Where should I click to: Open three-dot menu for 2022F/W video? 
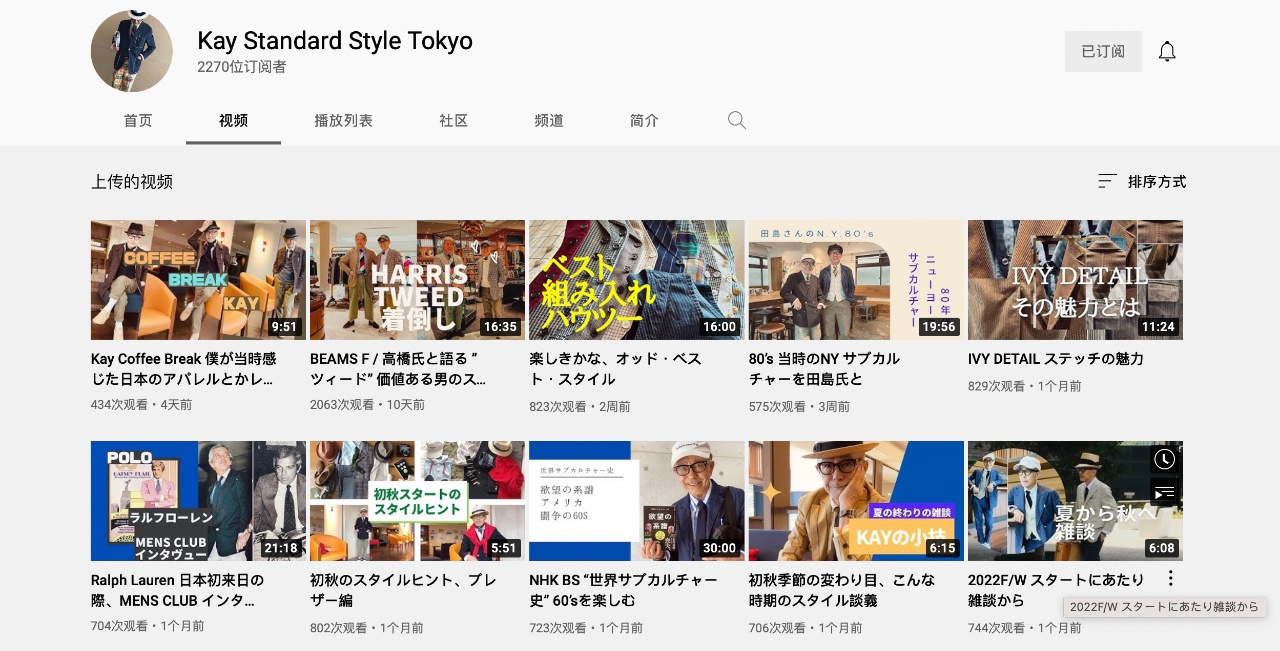[x=1170, y=578]
